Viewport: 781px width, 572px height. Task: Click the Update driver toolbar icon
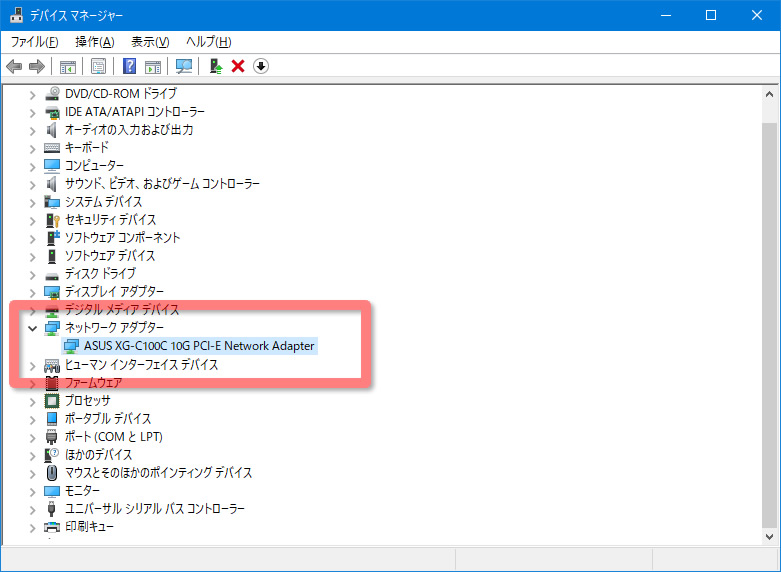(x=216, y=66)
